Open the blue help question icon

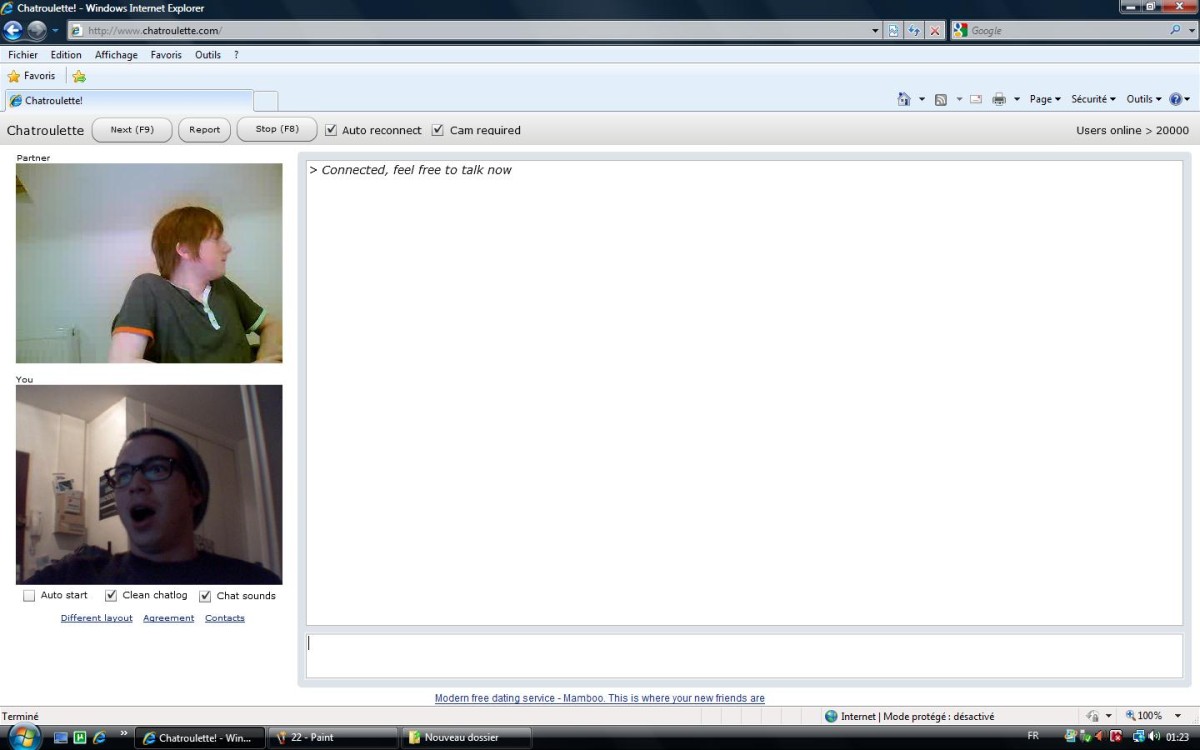(1175, 99)
